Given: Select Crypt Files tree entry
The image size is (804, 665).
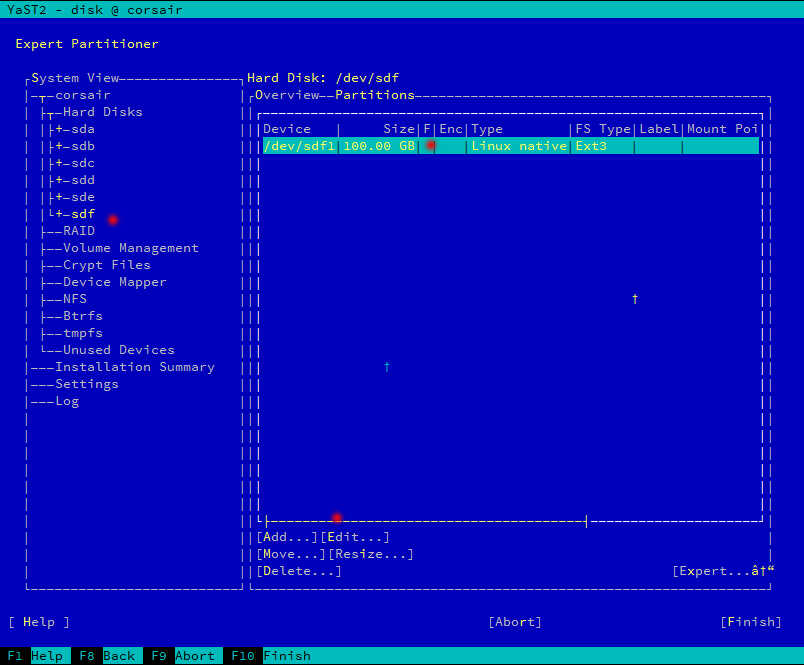Looking at the screenshot, I should point(107,265).
